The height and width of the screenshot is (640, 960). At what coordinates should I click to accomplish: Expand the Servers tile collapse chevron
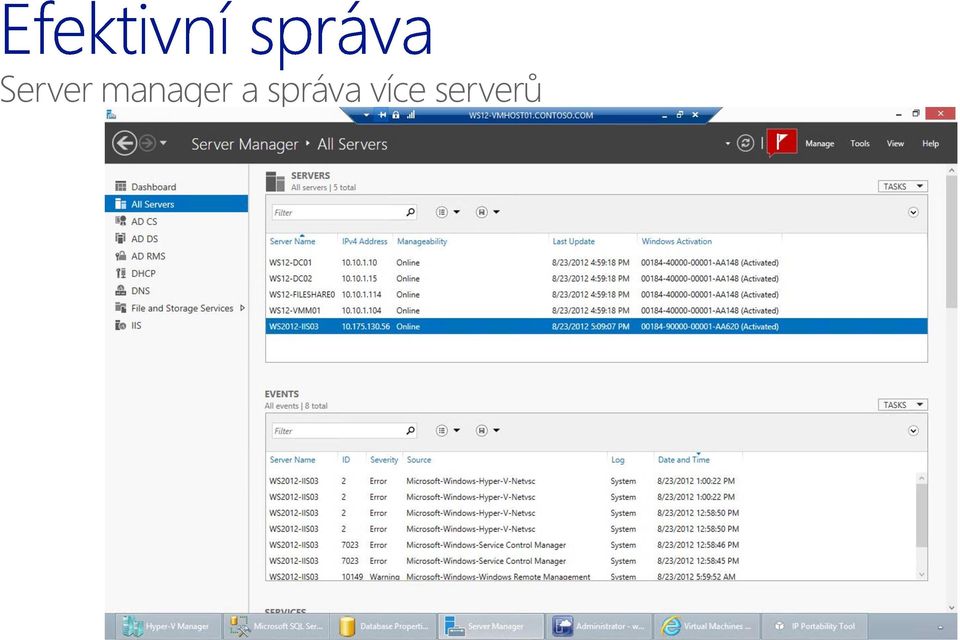(913, 213)
